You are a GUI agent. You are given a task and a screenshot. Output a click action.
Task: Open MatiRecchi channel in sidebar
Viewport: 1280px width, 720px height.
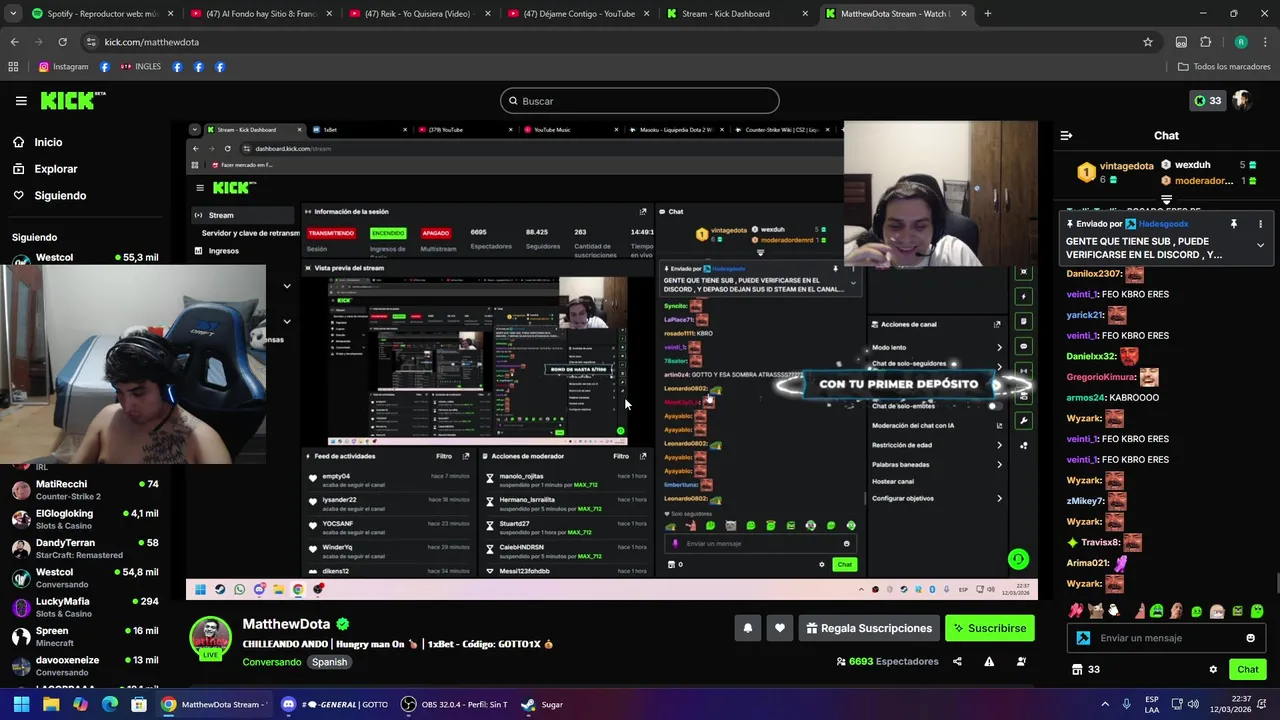click(x=85, y=490)
